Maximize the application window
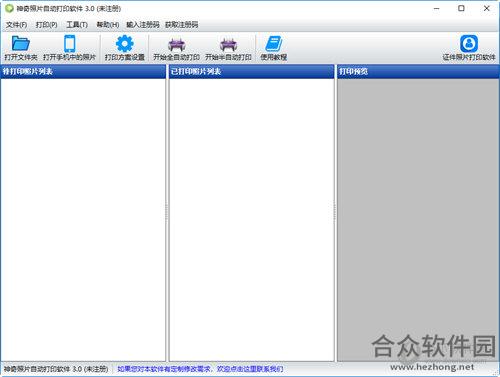 (x=461, y=9)
